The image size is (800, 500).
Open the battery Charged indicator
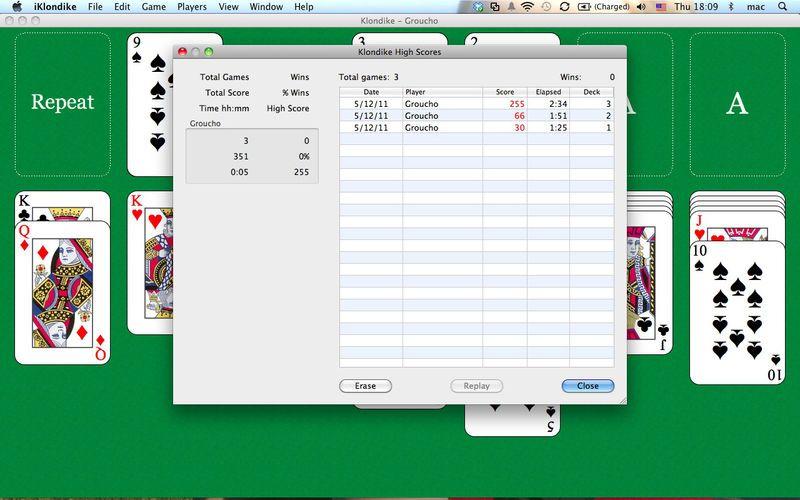[x=604, y=7]
